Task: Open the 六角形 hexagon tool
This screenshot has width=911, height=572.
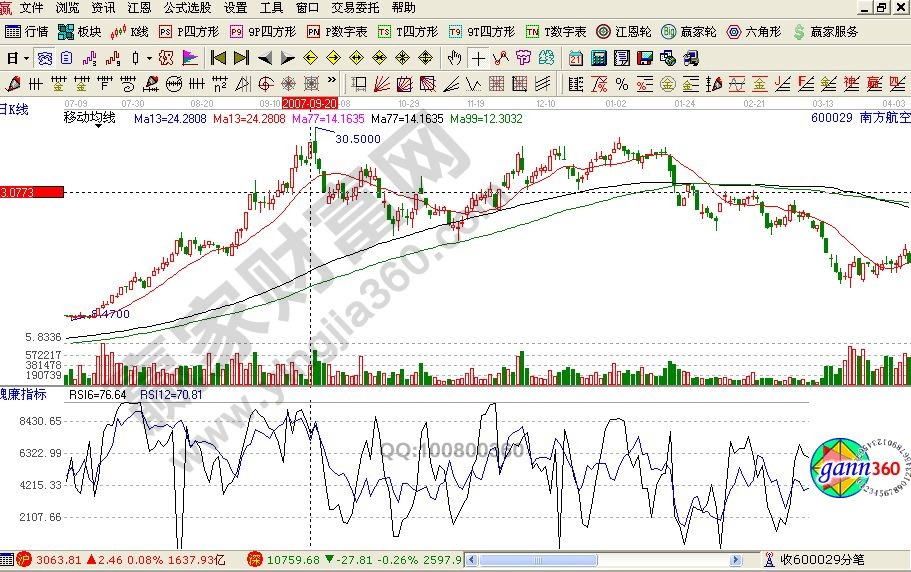Action: (756, 32)
